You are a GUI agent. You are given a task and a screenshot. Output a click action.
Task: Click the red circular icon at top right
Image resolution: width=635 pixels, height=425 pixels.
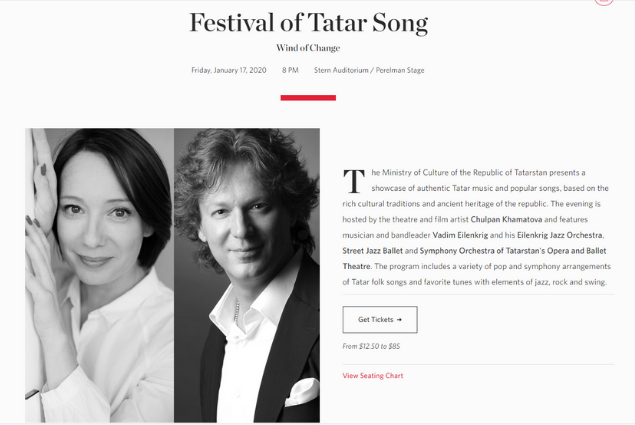tap(604, 1)
